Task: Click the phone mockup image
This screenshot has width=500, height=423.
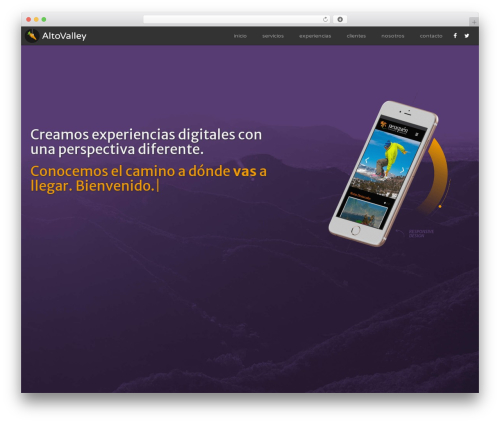Action: 383,174
